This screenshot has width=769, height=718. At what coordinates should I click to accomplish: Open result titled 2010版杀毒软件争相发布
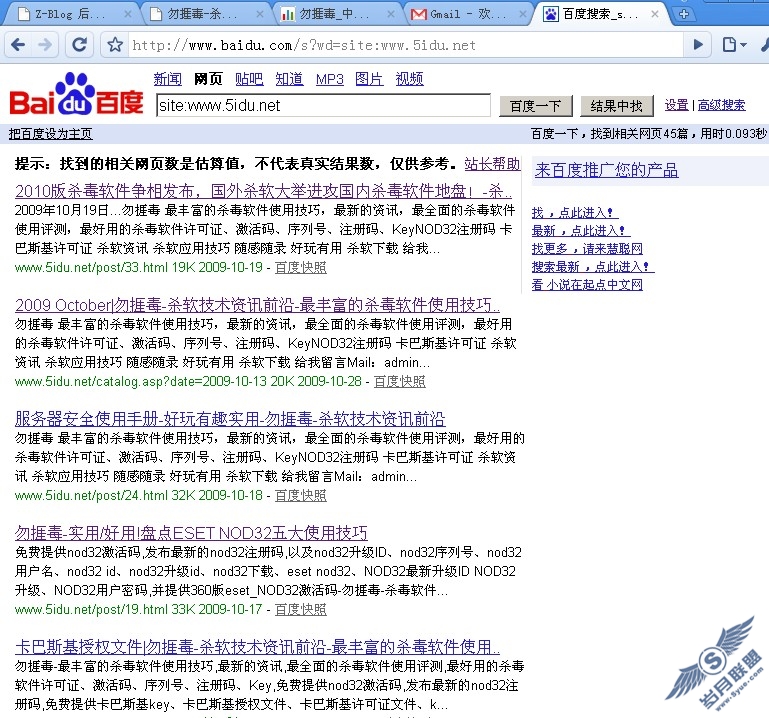pos(263,191)
